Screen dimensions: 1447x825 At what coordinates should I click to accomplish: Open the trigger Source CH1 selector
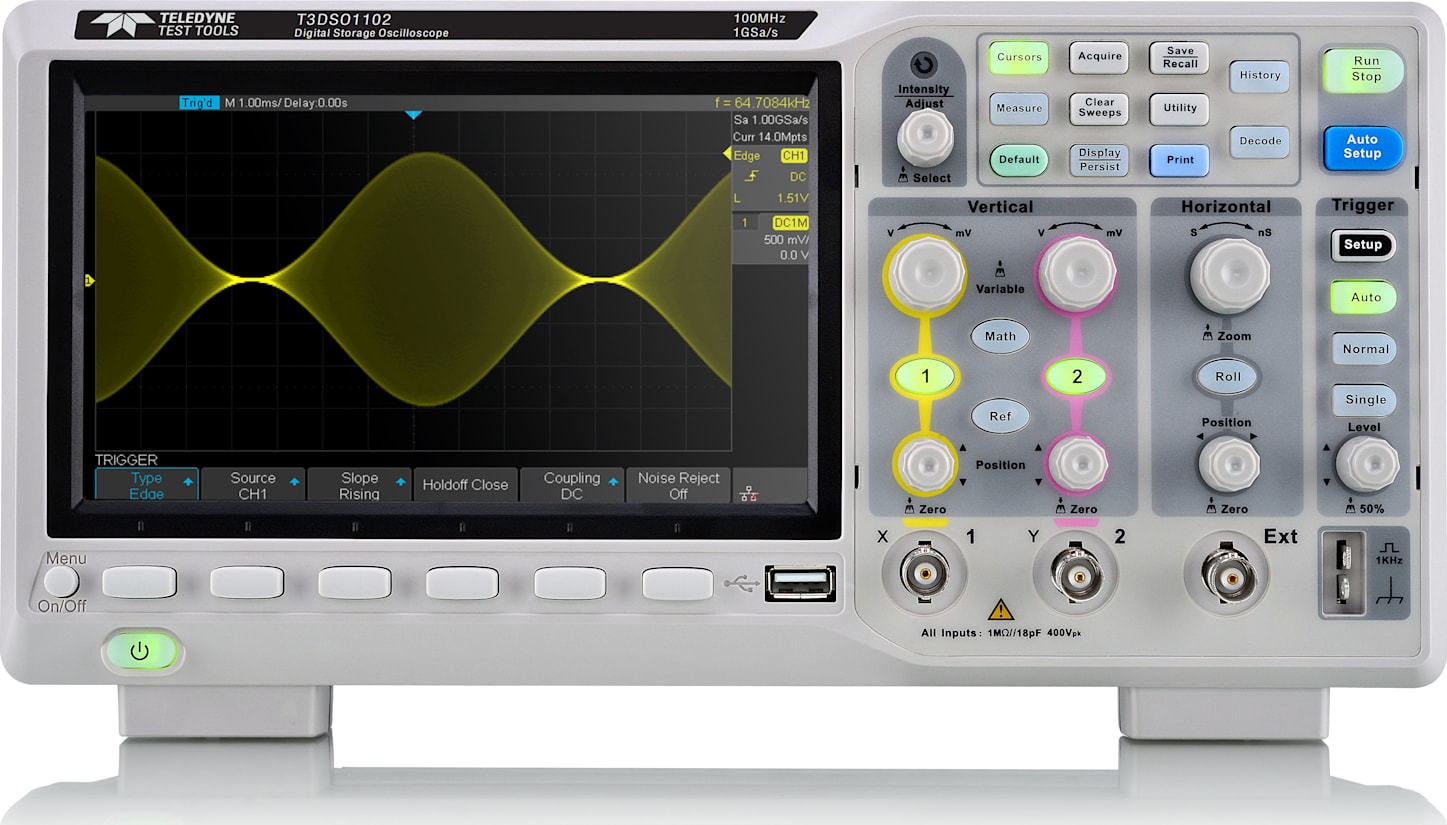[x=252, y=484]
